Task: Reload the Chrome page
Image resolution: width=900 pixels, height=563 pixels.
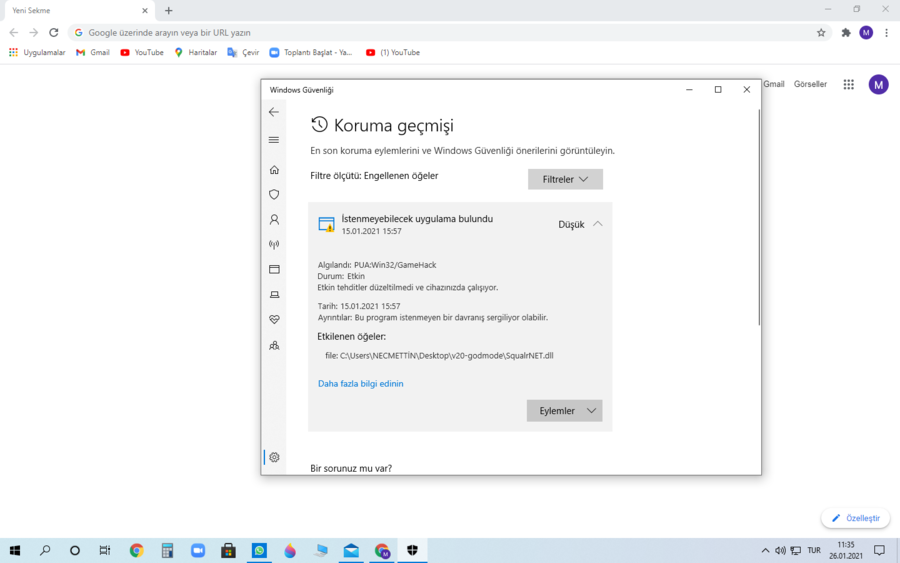Action: click(x=53, y=33)
